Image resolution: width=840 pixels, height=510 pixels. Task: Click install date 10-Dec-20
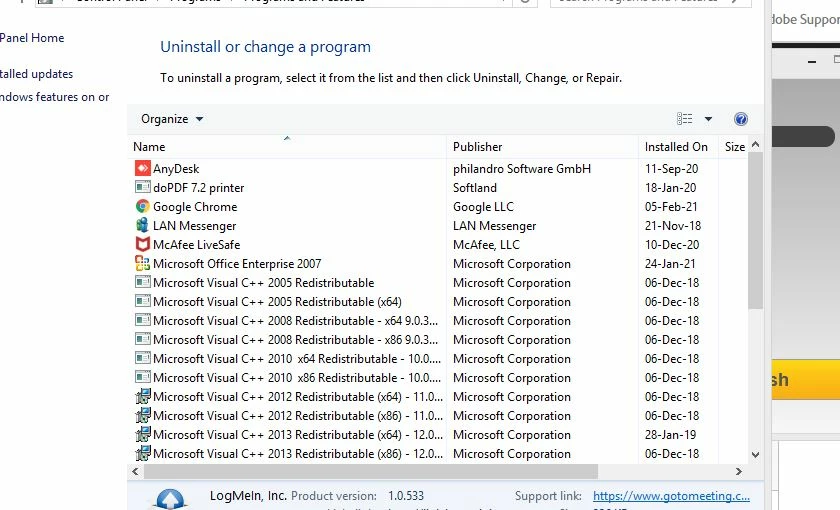(672, 245)
